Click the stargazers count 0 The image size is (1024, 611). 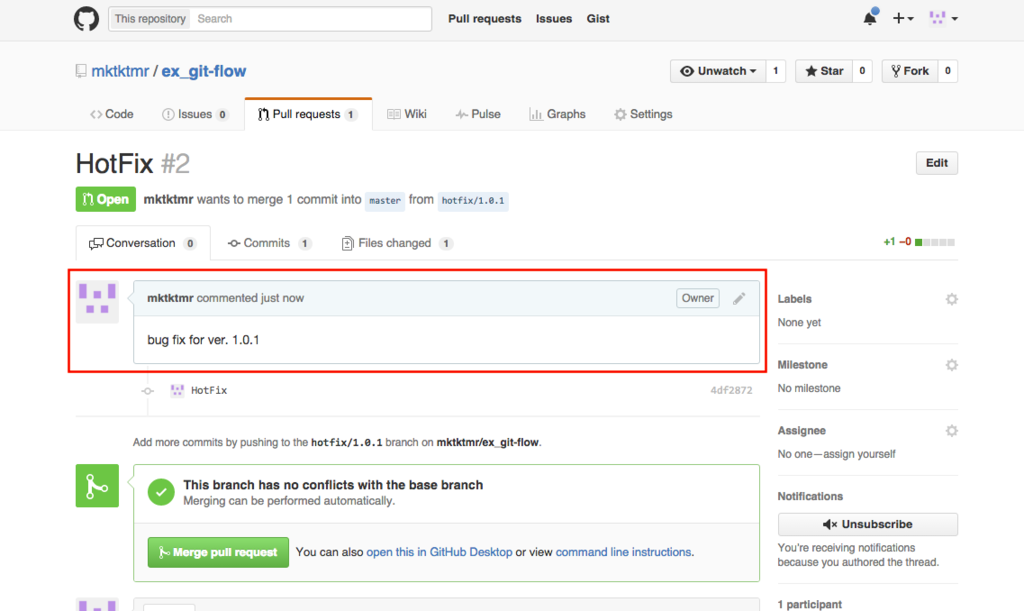click(862, 71)
